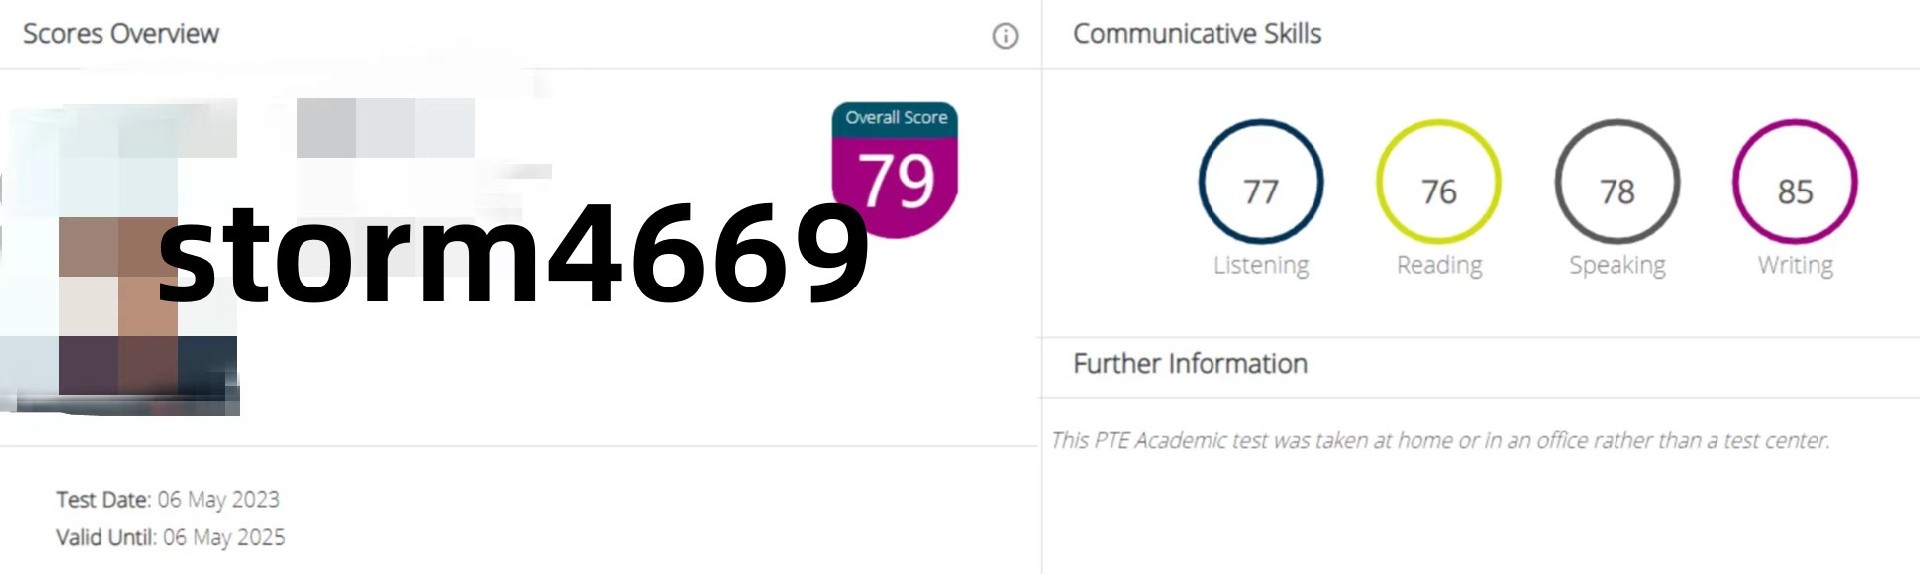Click the home test disclaimer sentence
This screenshot has width=1920, height=574.
pos(1440,441)
